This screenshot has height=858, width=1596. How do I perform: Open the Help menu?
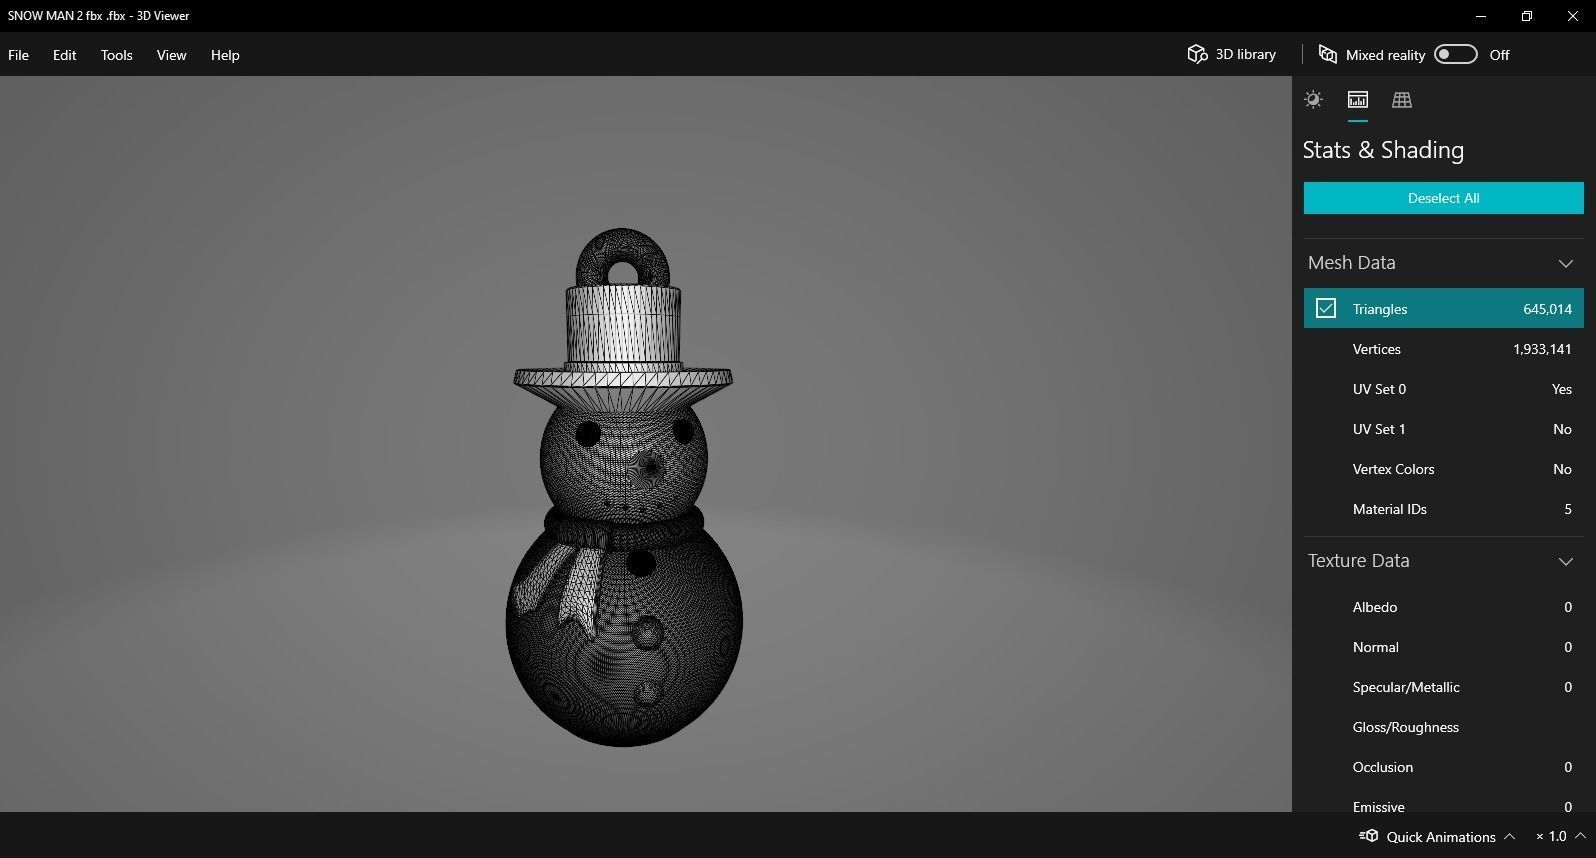225,55
